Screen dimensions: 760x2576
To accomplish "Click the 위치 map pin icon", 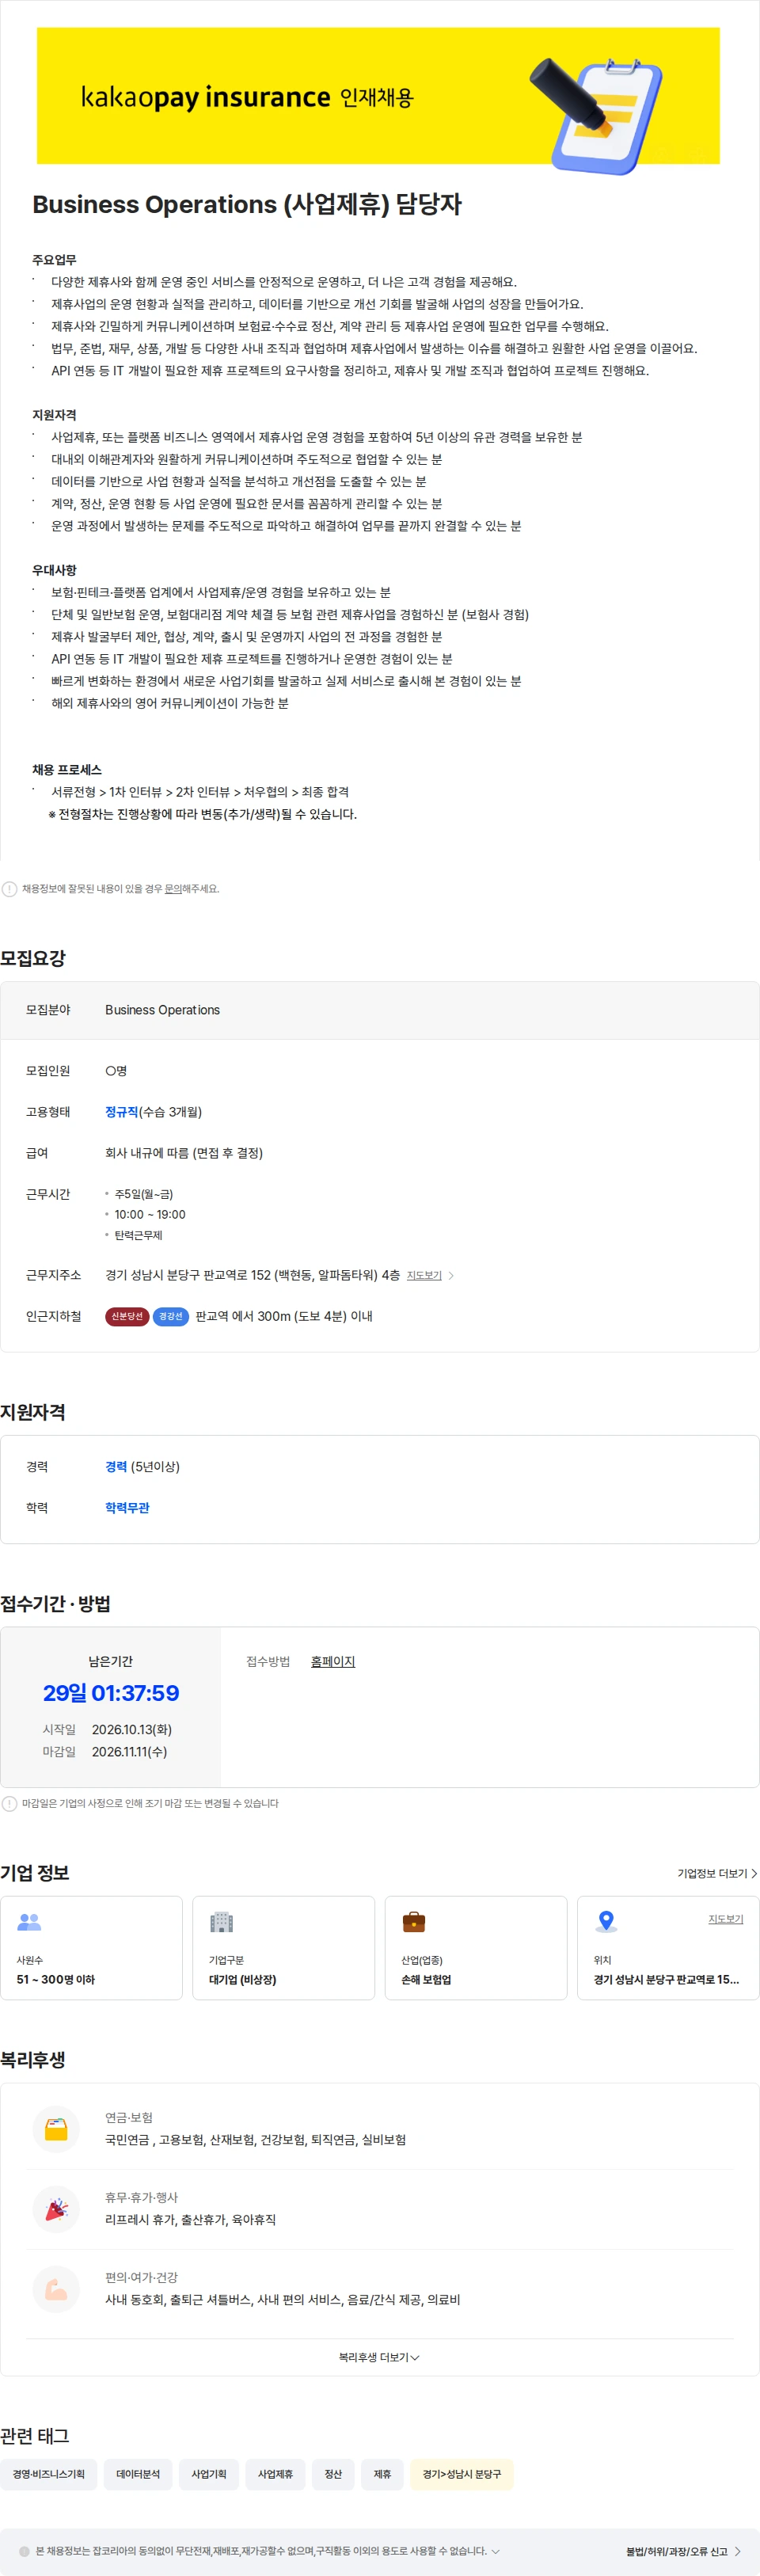I will (605, 1921).
